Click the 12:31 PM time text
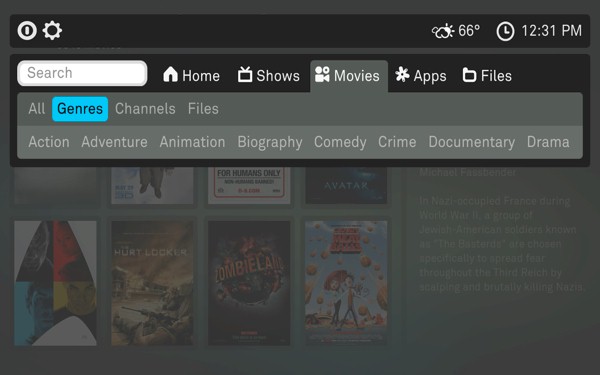 pos(551,31)
